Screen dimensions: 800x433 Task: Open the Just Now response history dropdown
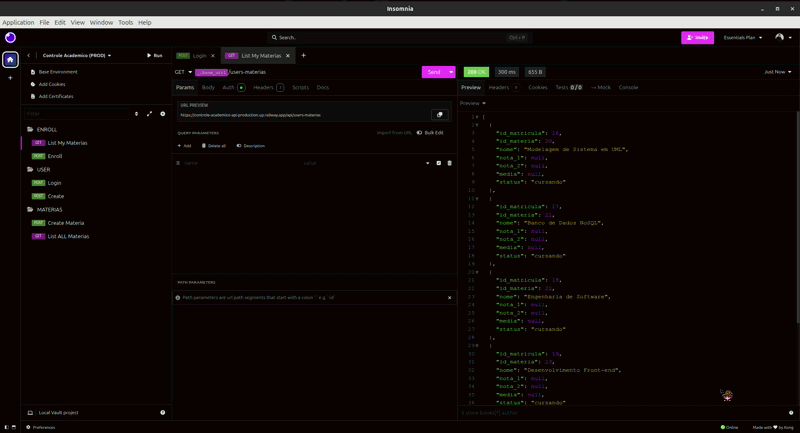pos(778,72)
